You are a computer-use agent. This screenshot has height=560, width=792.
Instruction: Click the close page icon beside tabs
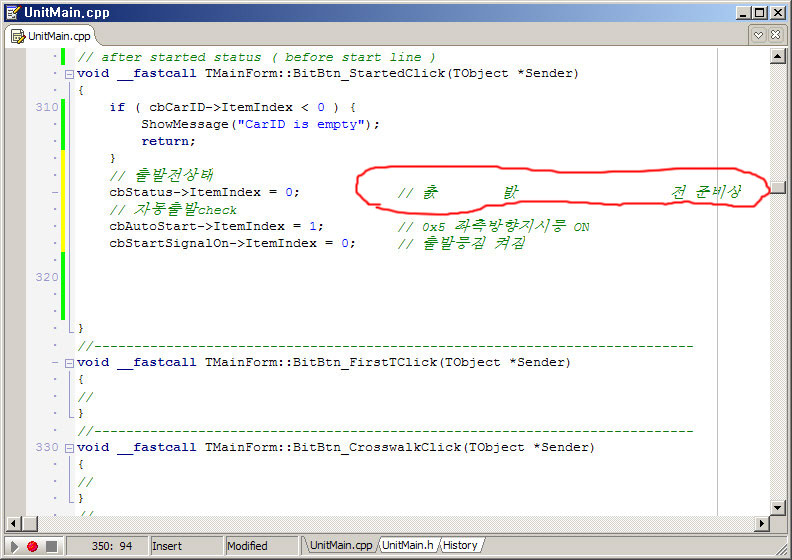(x=777, y=35)
